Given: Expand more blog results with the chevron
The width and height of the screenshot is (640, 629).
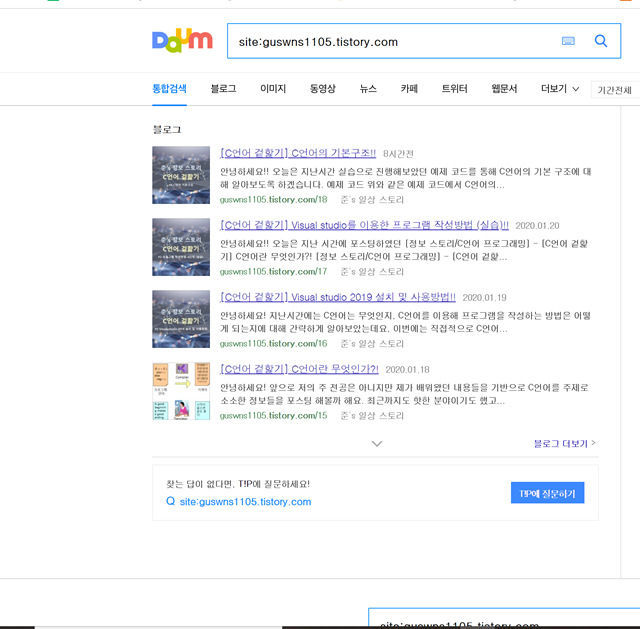Looking at the screenshot, I should coord(377,444).
